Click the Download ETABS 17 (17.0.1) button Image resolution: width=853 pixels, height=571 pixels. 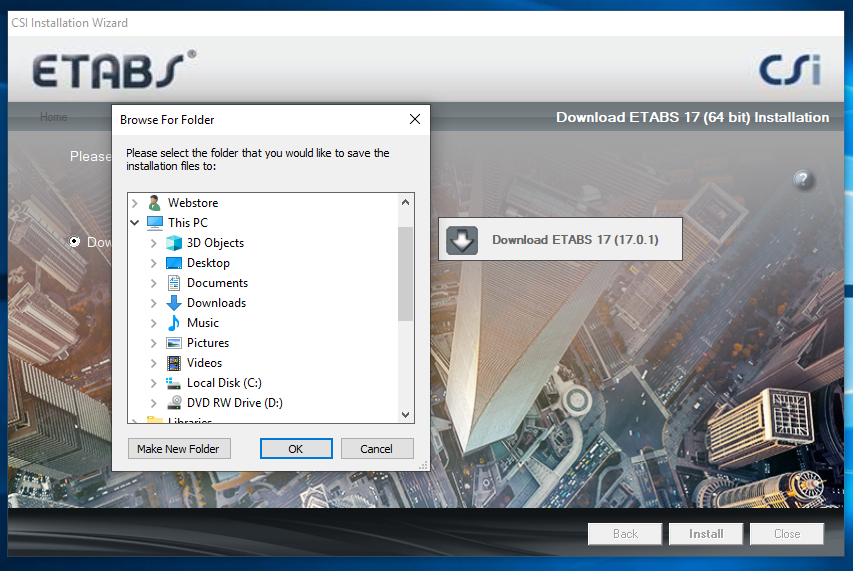point(560,239)
